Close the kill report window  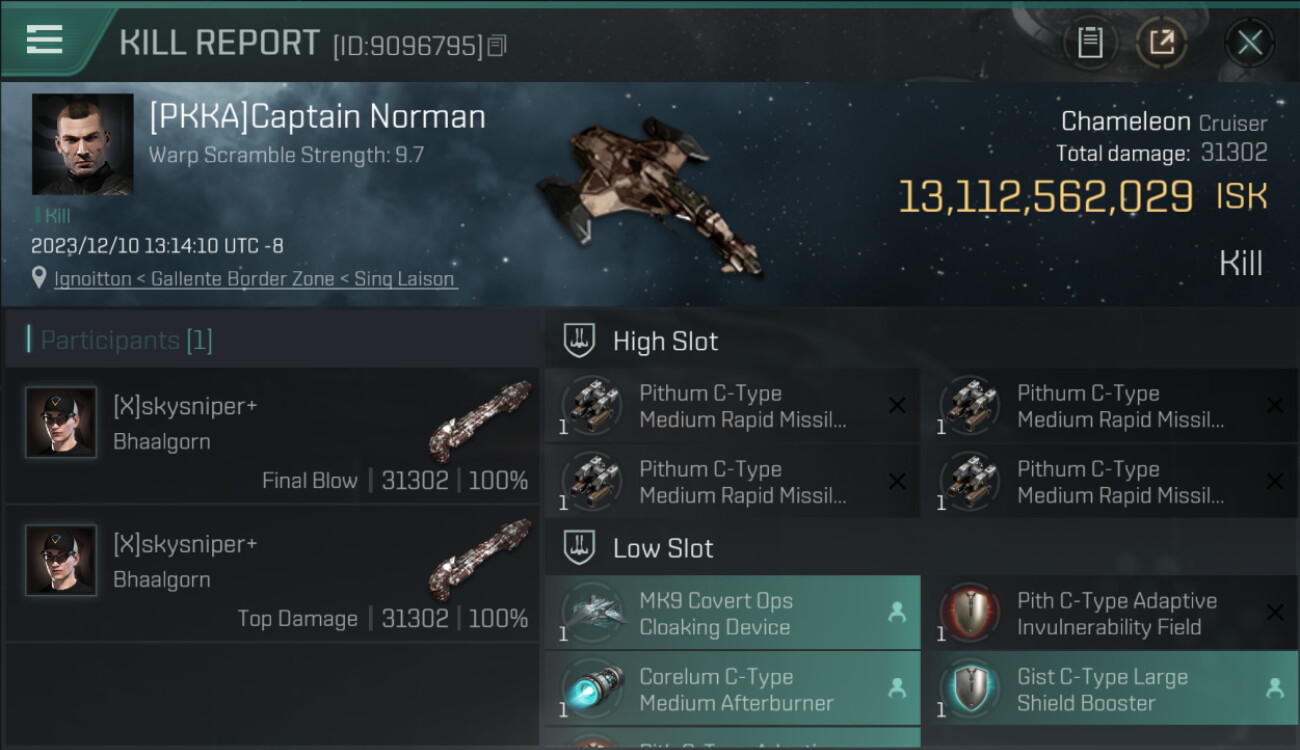[x=1249, y=42]
